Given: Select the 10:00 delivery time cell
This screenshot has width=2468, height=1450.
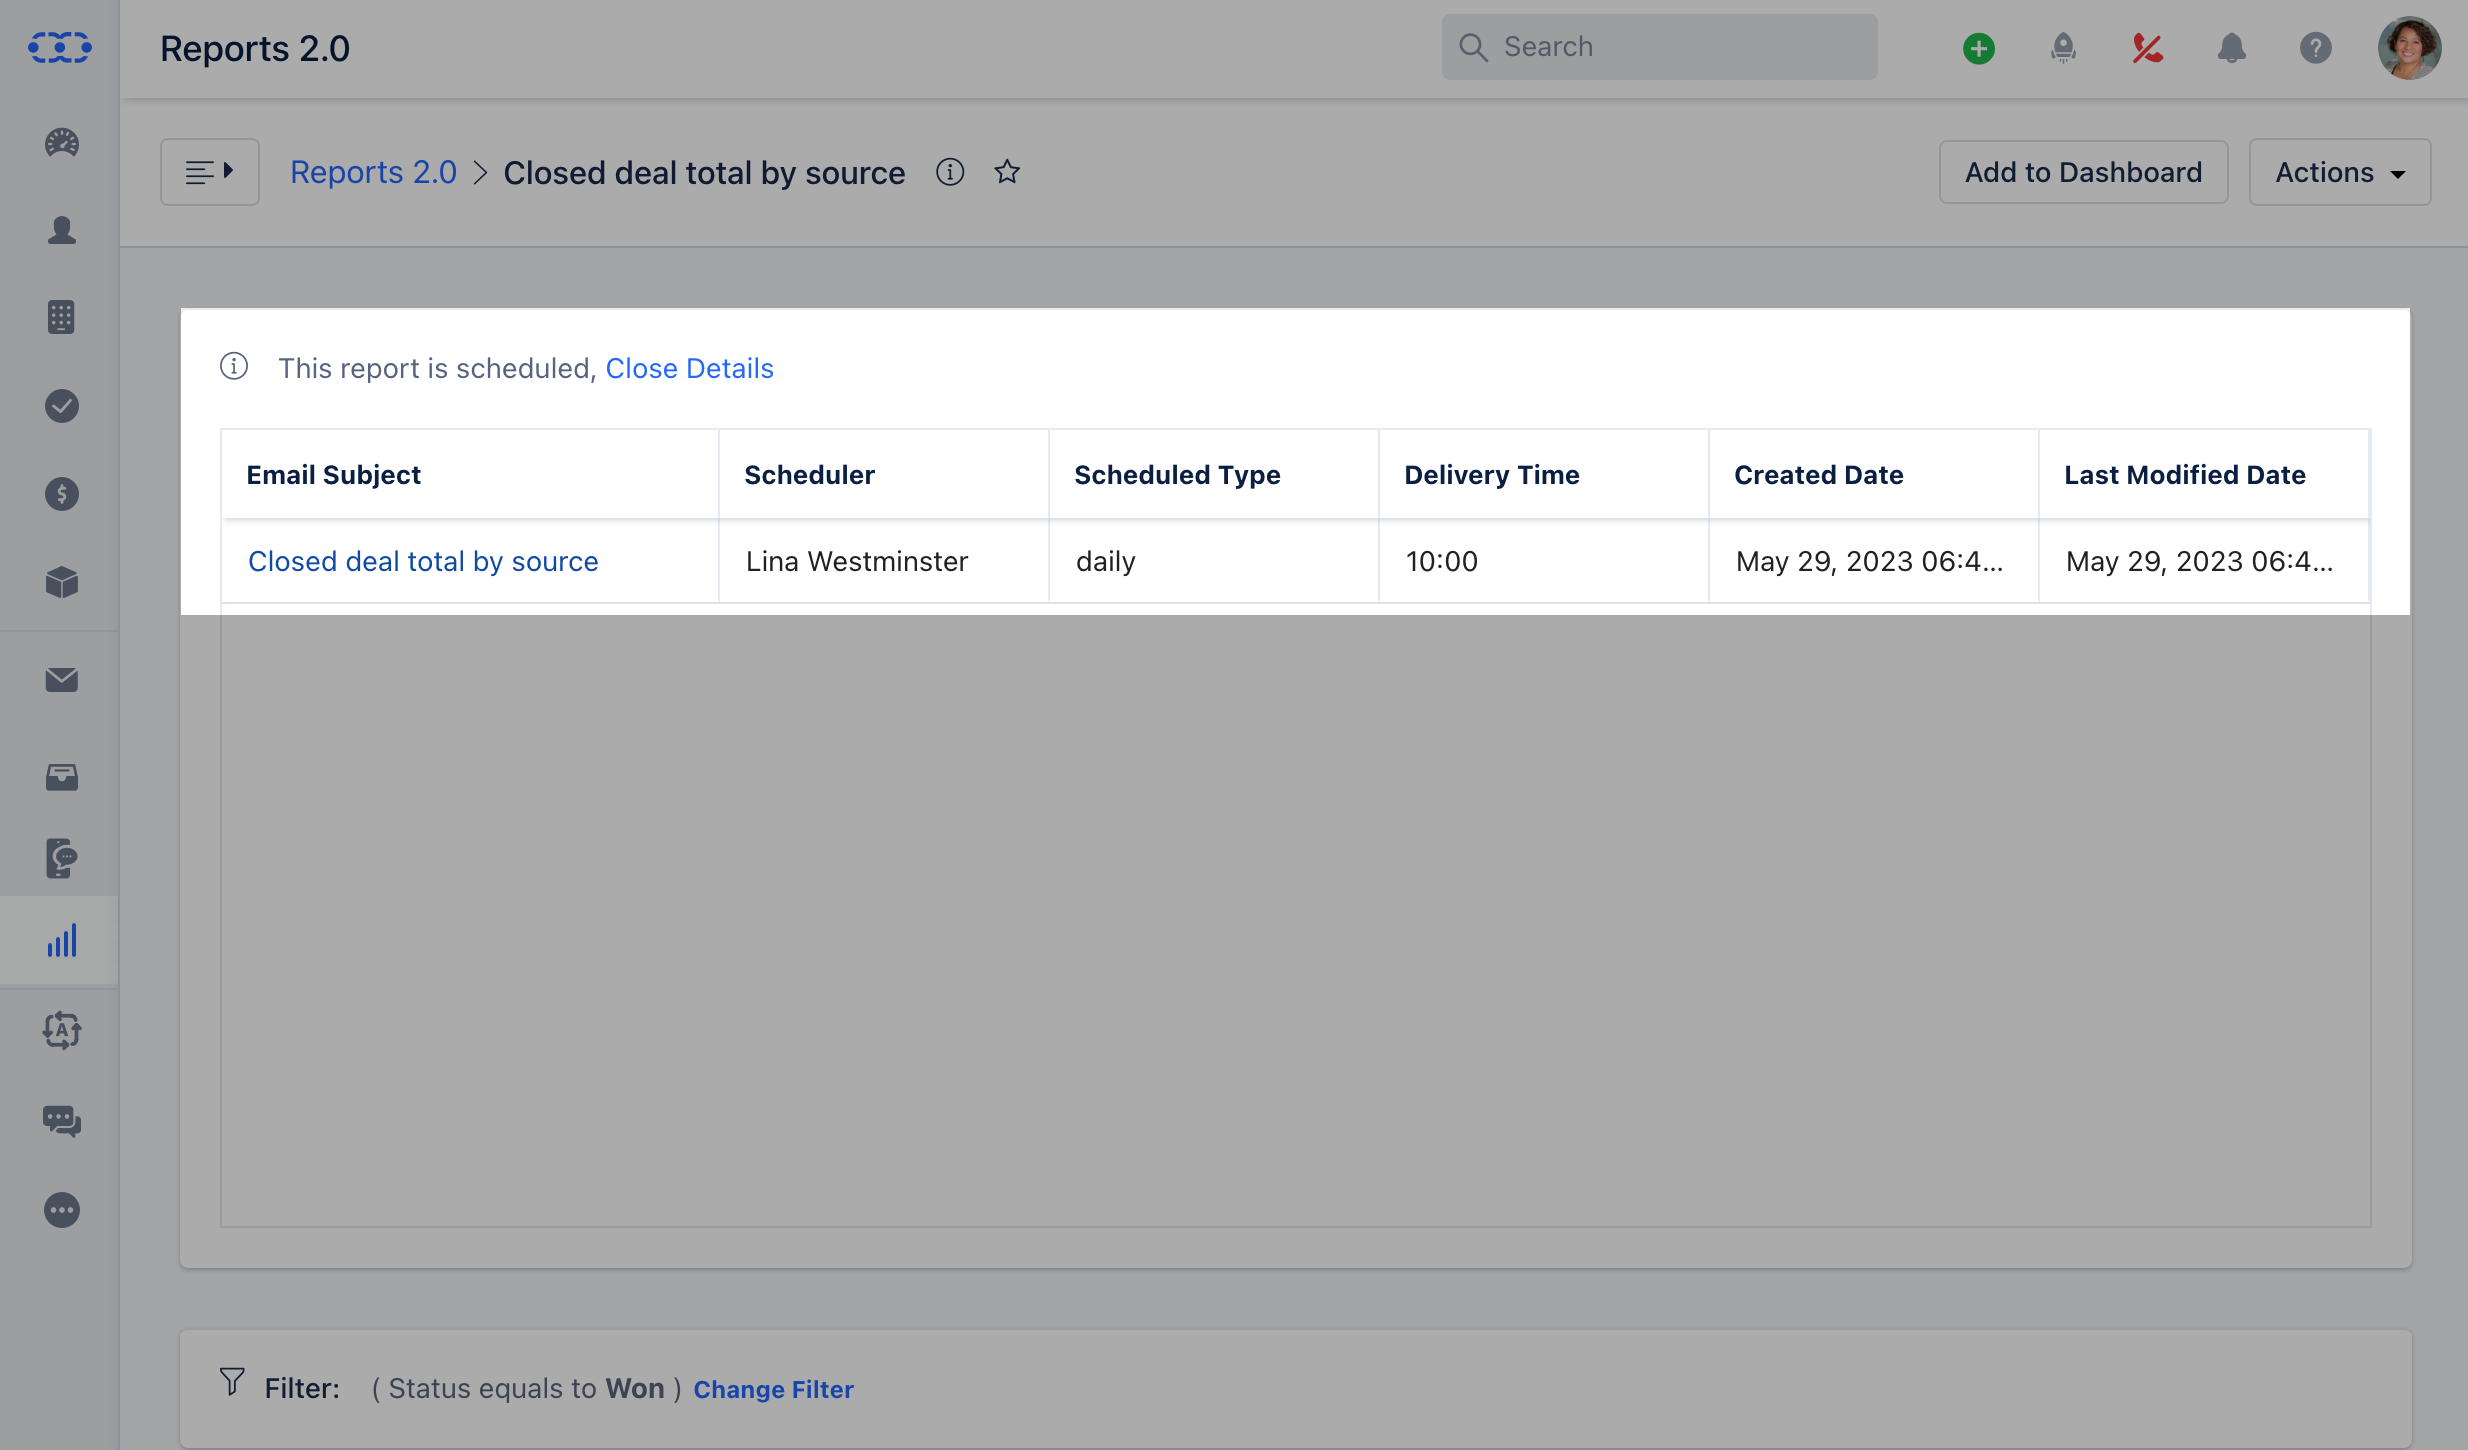Looking at the screenshot, I should [1543, 561].
